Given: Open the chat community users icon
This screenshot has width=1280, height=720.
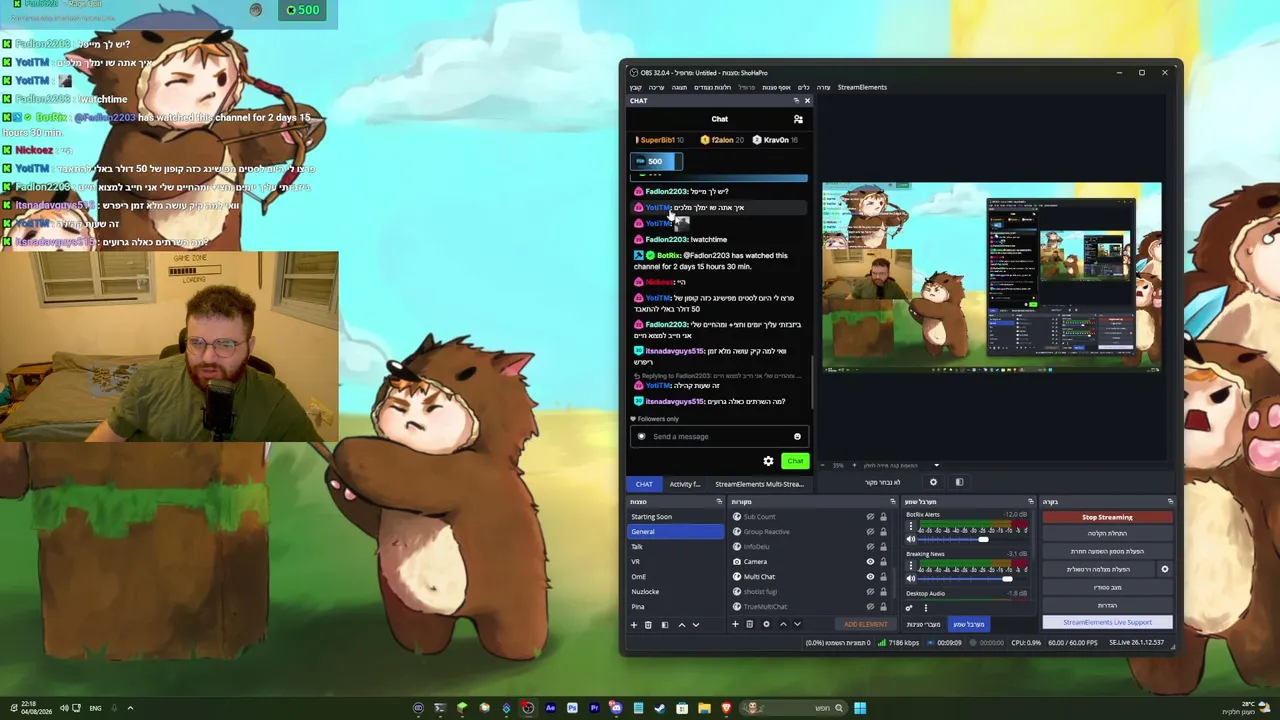Looking at the screenshot, I should [x=798, y=119].
